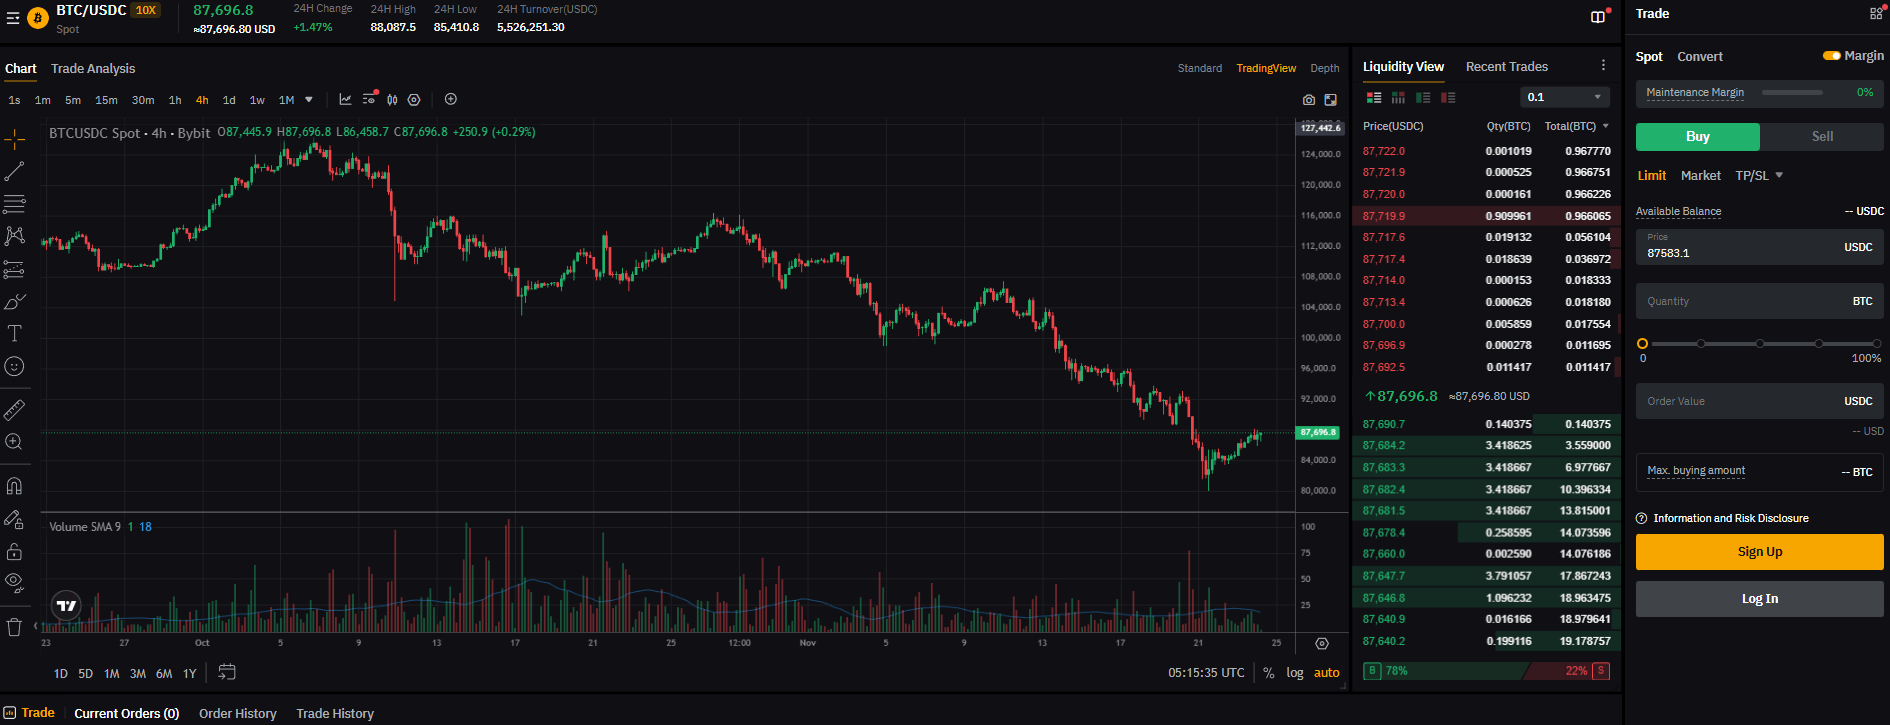The height and width of the screenshot is (725, 1890).
Task: Take a chart snapshot with camera icon
Action: click(1309, 100)
